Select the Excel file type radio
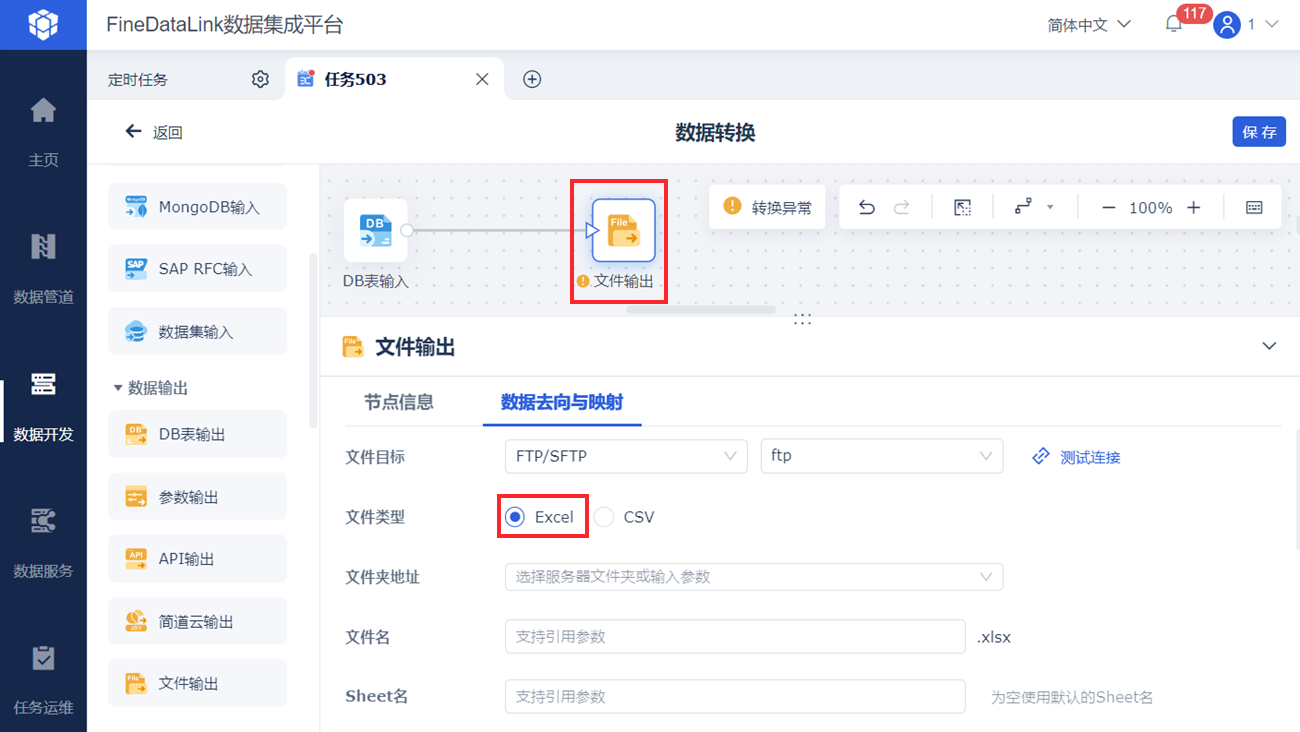The image size is (1300, 732). [x=514, y=517]
